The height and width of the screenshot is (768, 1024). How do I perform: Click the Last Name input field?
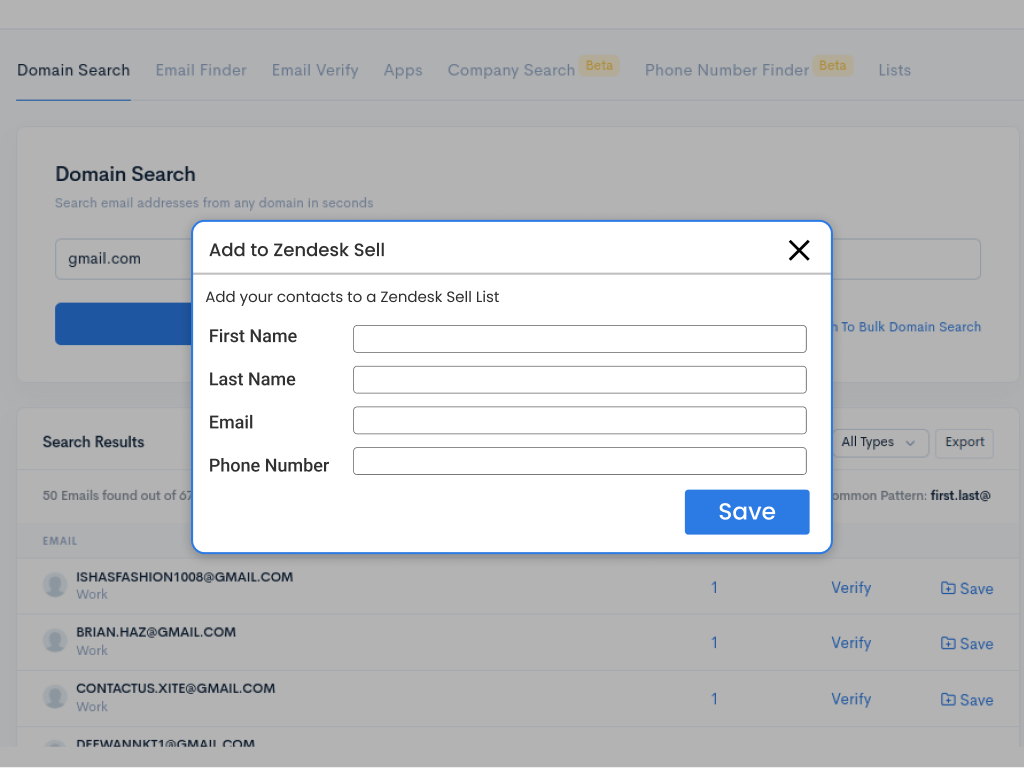(x=579, y=380)
